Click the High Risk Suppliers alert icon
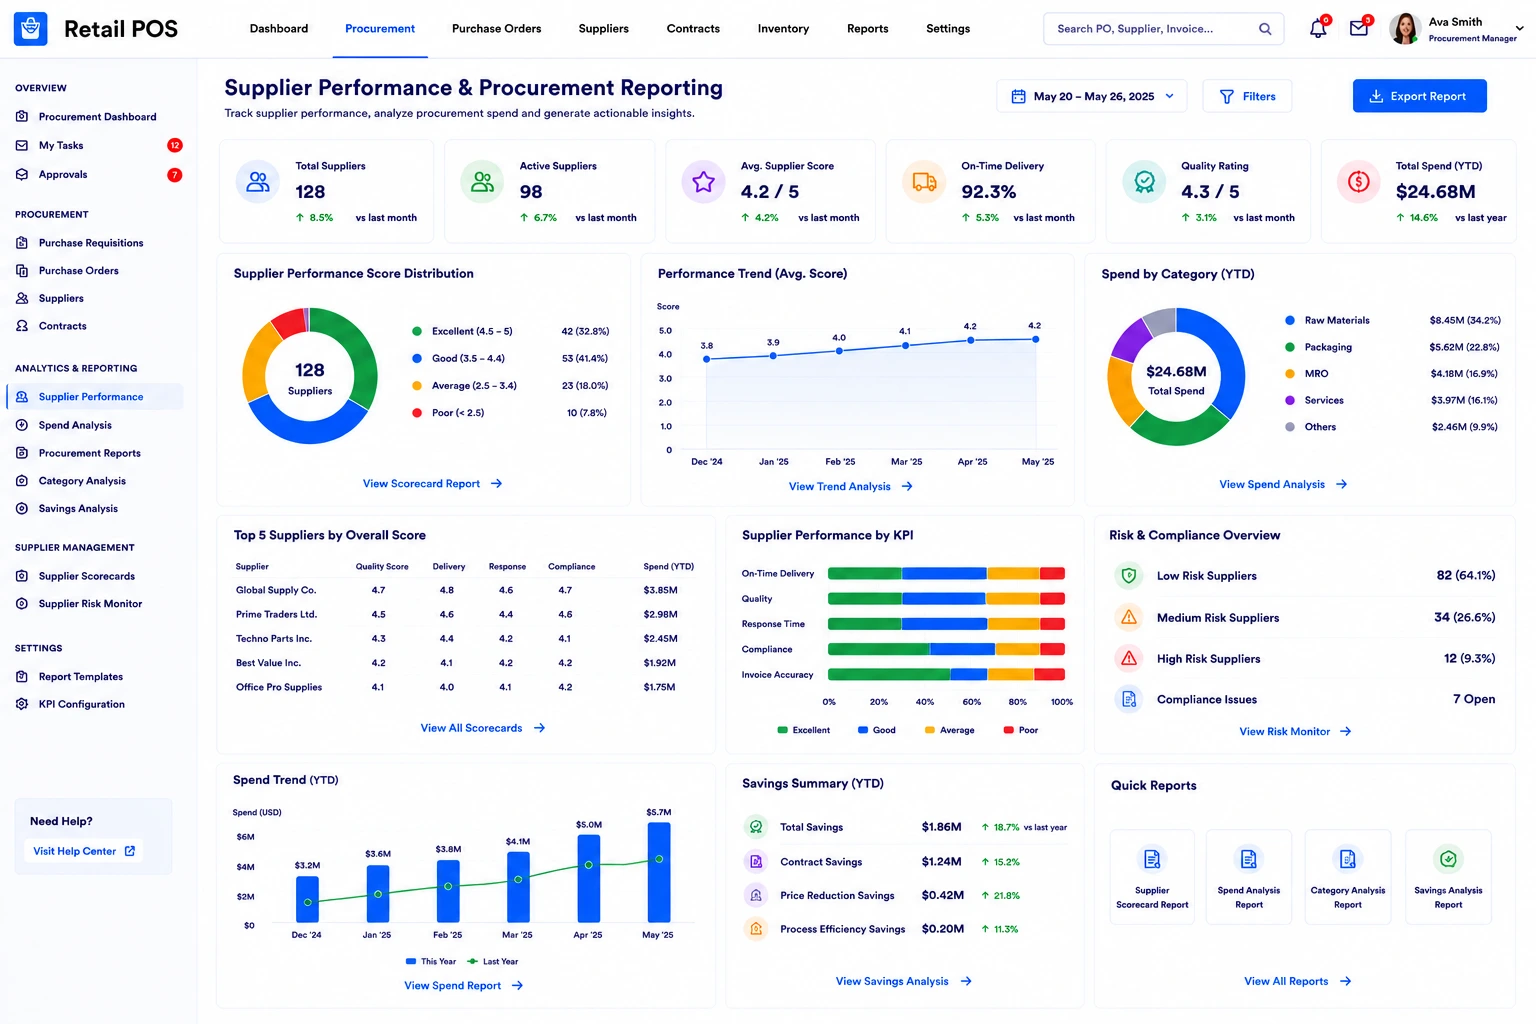This screenshot has height=1024, width=1536. (x=1129, y=658)
